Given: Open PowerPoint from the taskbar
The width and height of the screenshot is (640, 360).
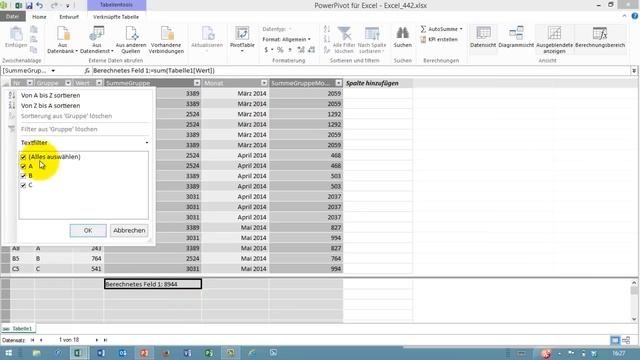Looking at the screenshot, I should (x=144, y=353).
